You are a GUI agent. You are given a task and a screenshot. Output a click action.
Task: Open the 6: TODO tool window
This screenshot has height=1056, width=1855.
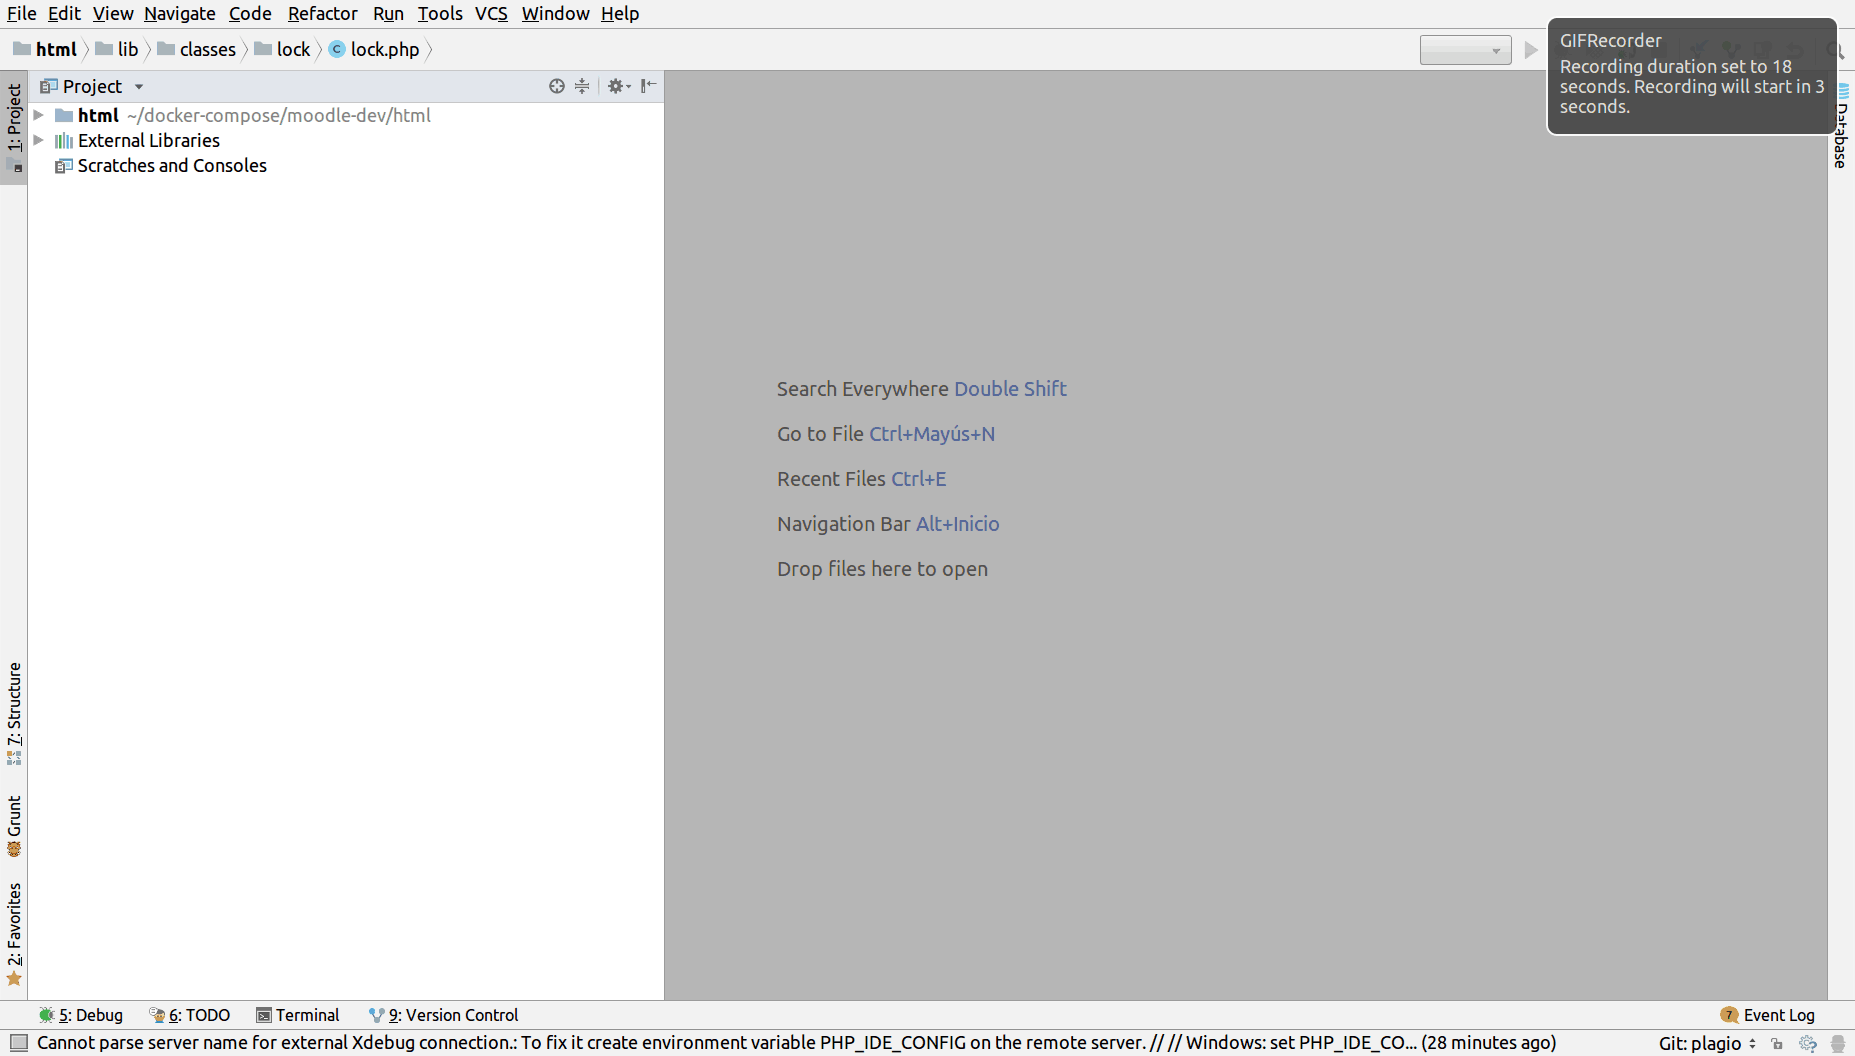190,1015
